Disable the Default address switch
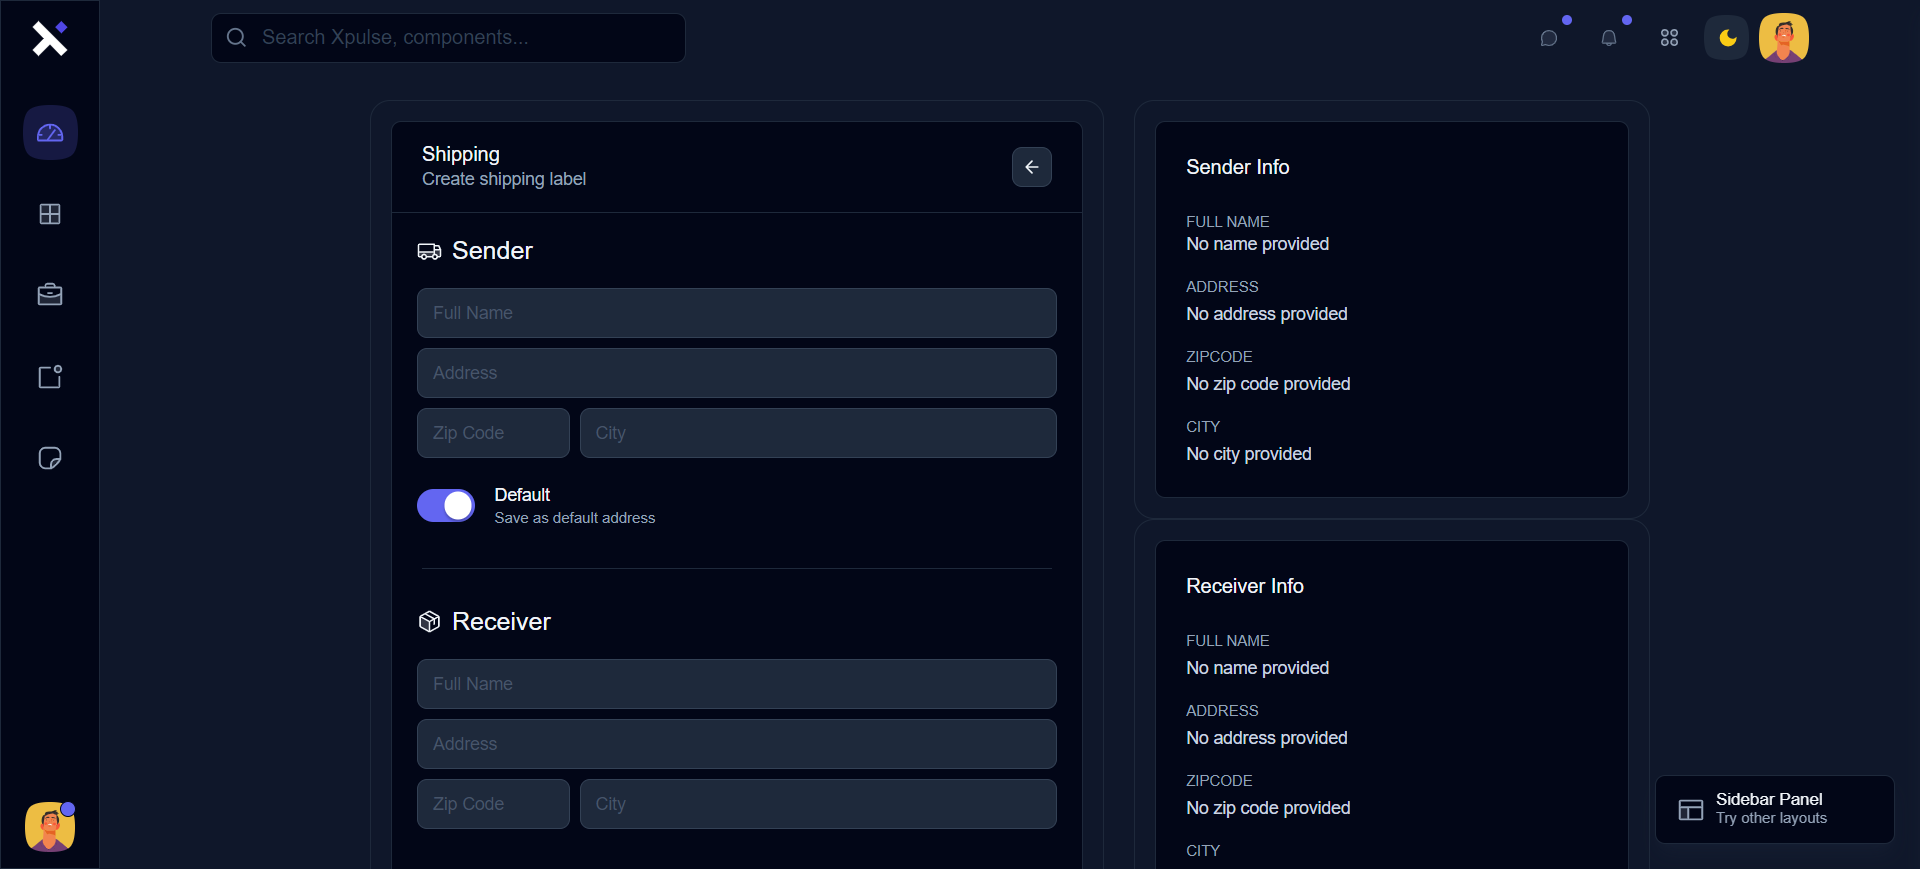This screenshot has height=869, width=1920. pyautogui.click(x=446, y=506)
